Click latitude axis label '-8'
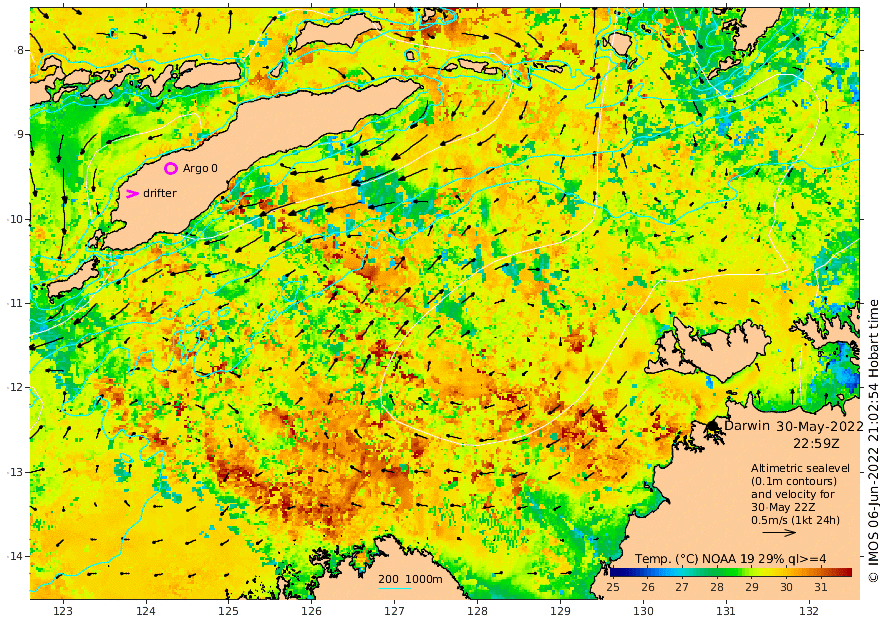Screen dimensions: 880x630 (20, 50)
